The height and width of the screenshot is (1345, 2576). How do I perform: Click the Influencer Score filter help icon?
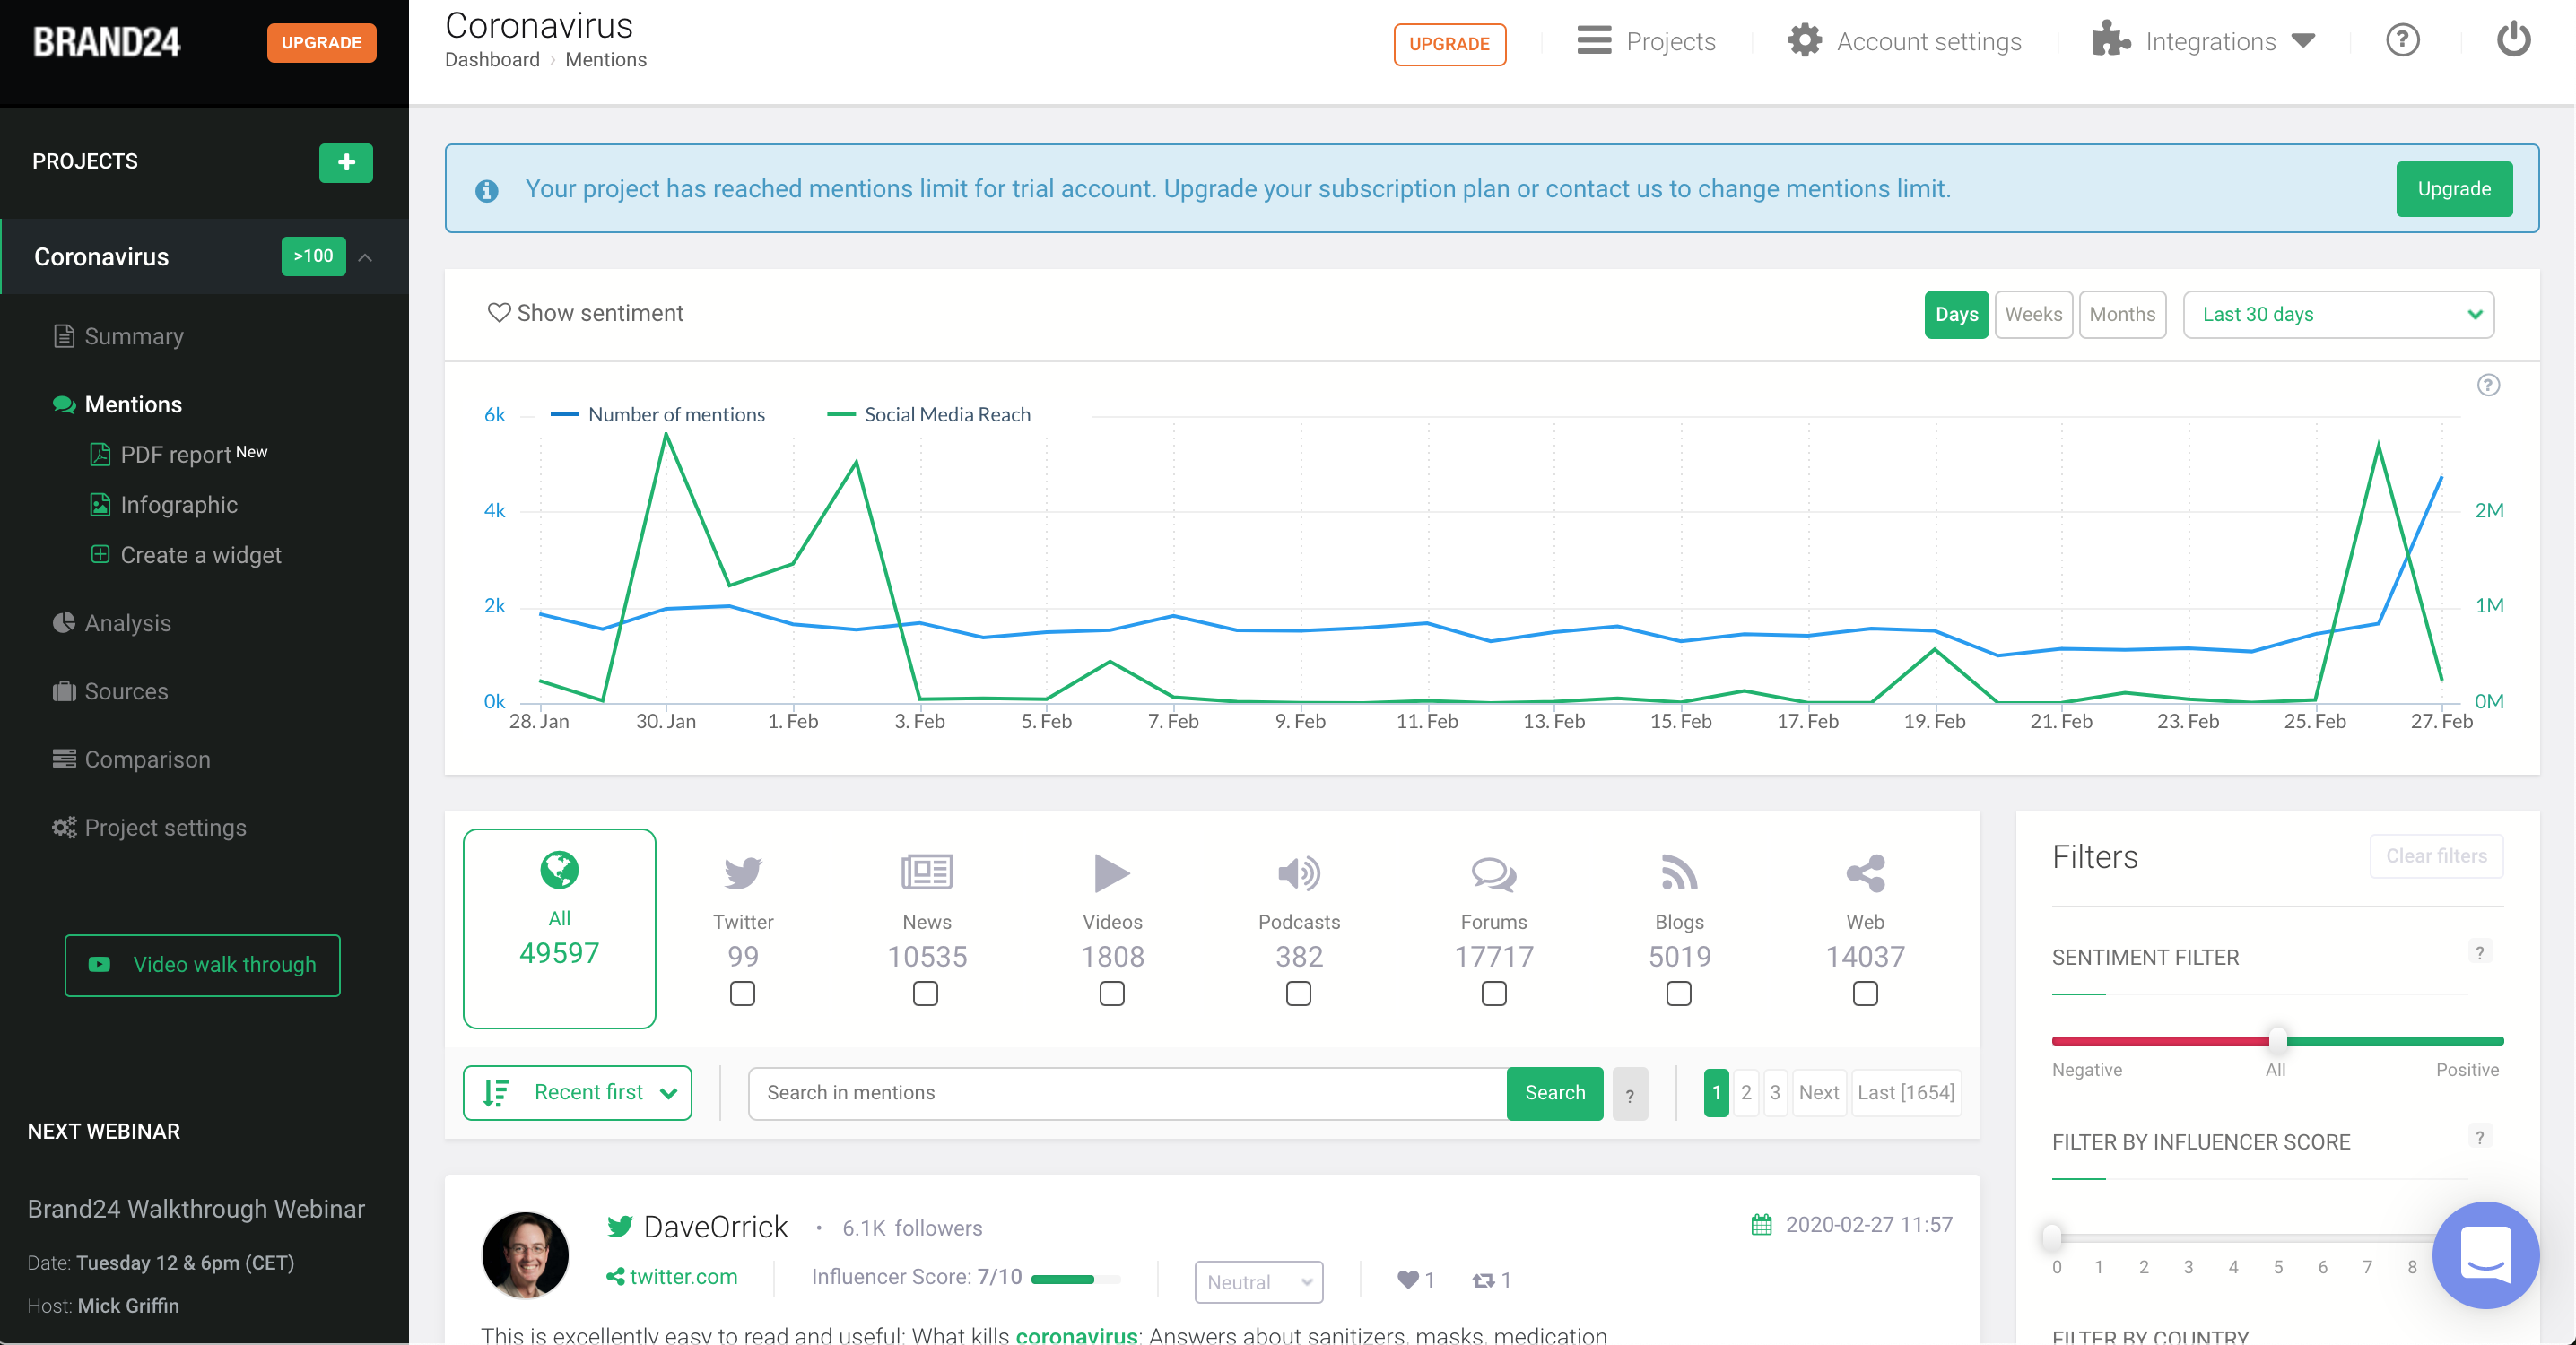coord(2479,1137)
